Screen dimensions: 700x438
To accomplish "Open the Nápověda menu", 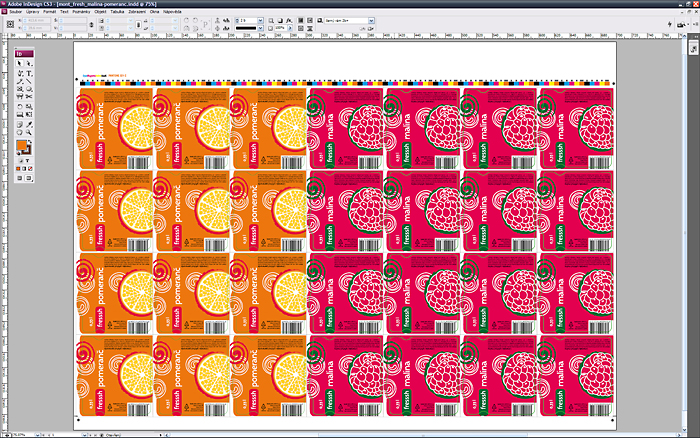I will coord(172,12).
